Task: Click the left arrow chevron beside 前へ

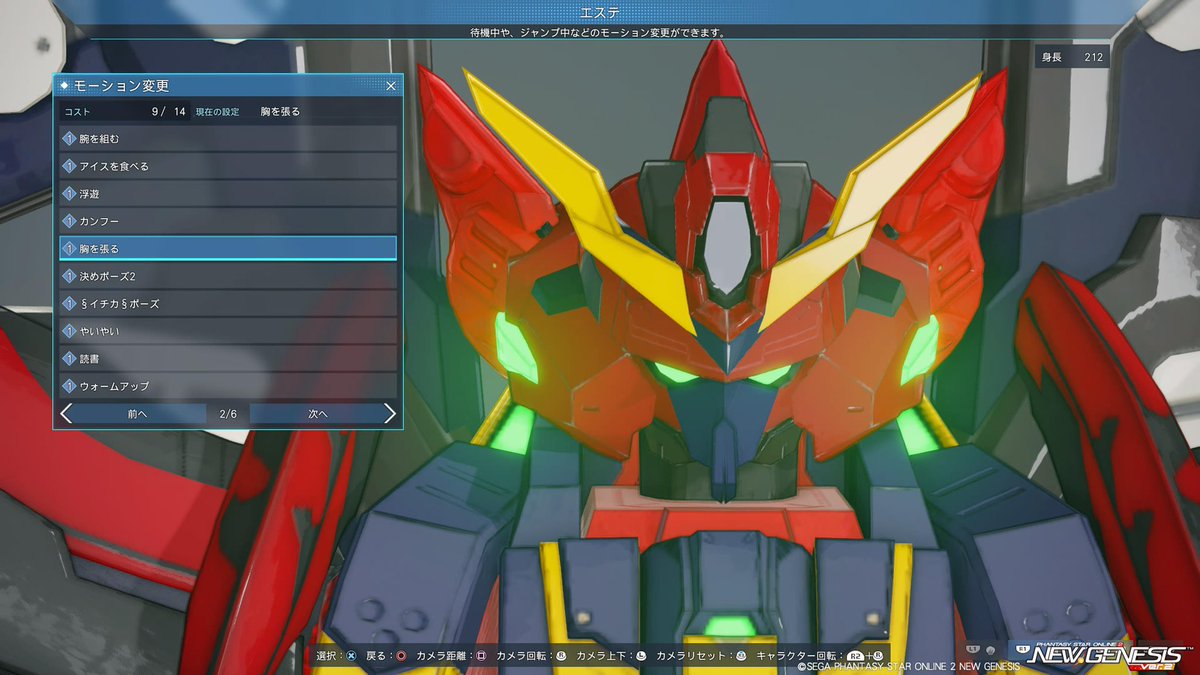Action: pos(66,413)
